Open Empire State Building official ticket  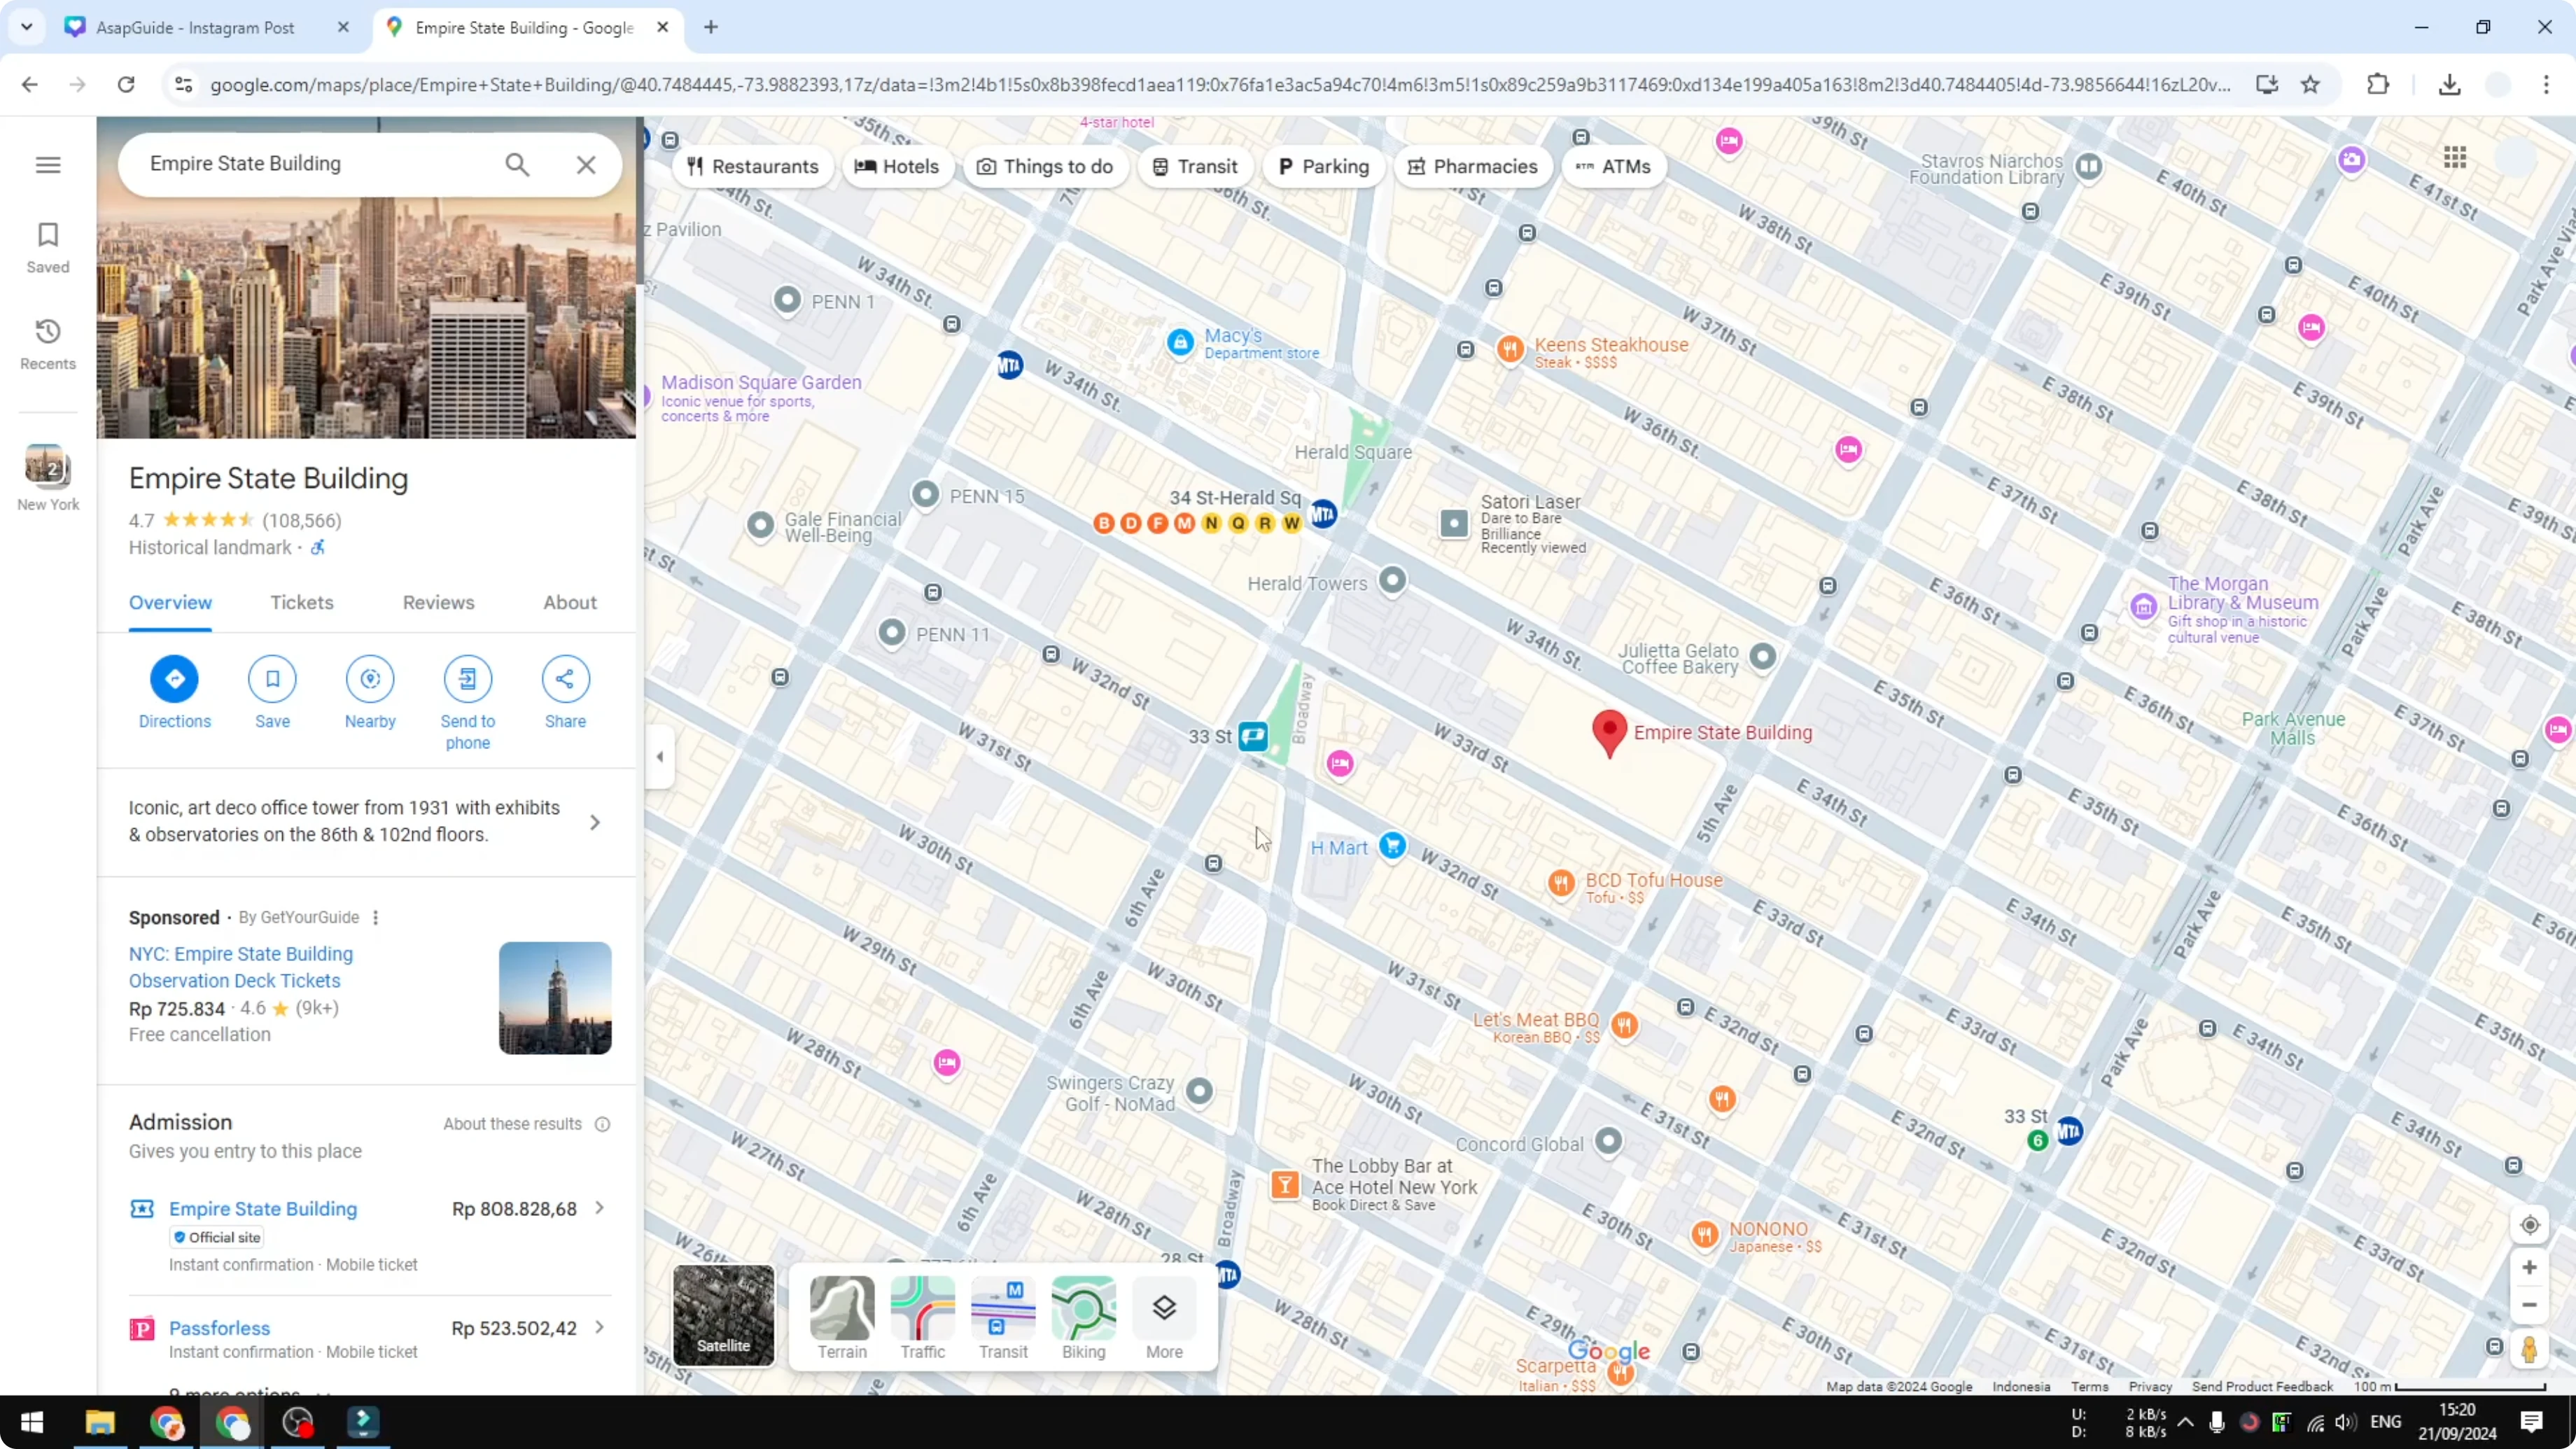tap(263, 1209)
